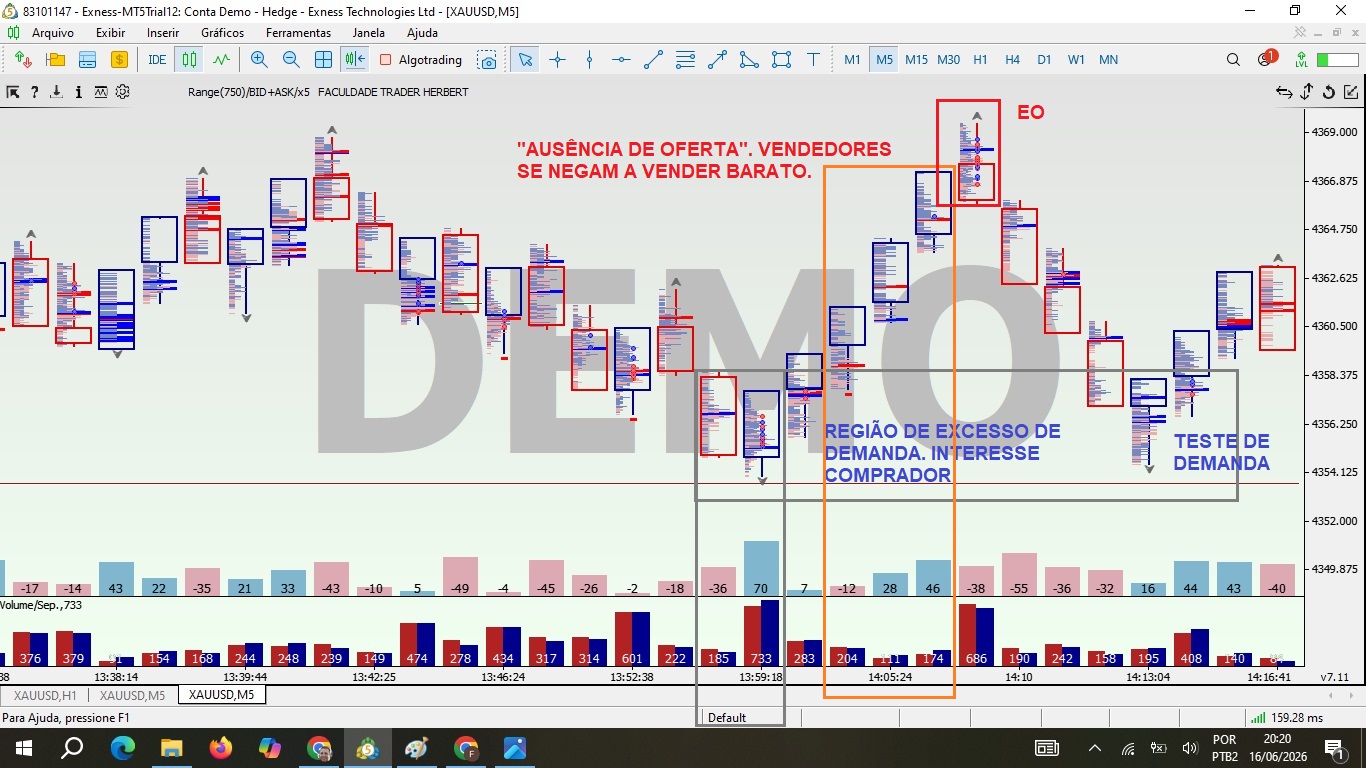Take a chart screenshot with camera icon

click(487, 60)
